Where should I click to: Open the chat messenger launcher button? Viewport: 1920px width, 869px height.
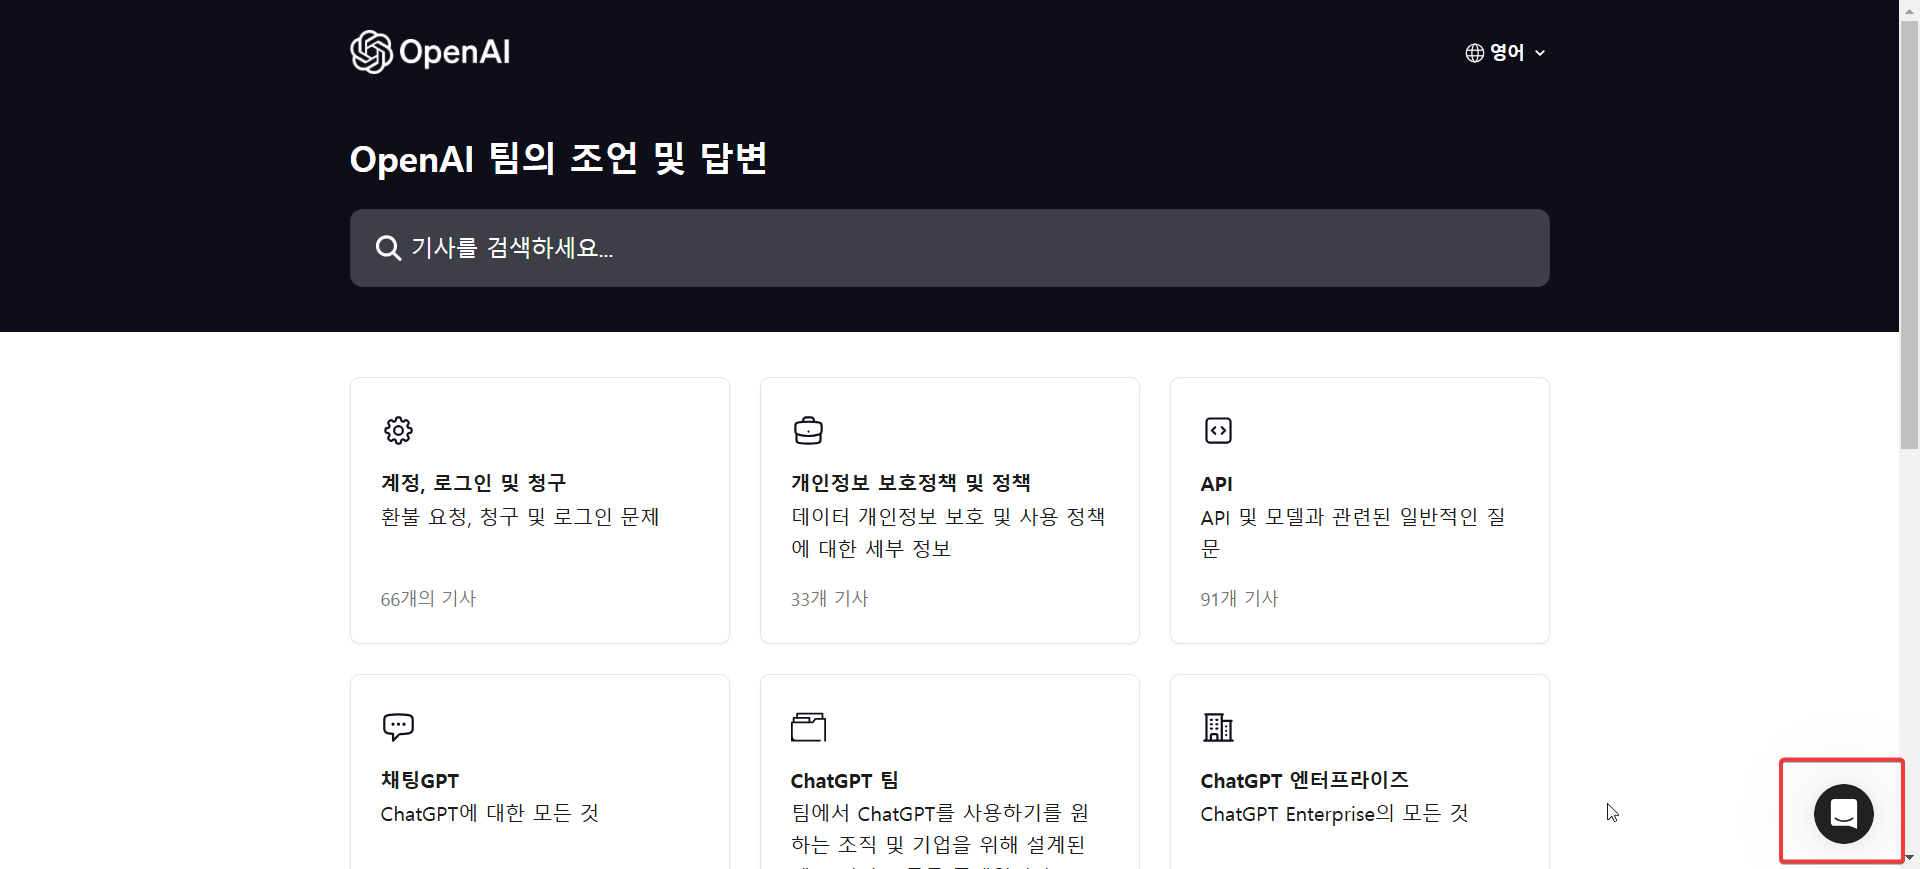coord(1843,814)
